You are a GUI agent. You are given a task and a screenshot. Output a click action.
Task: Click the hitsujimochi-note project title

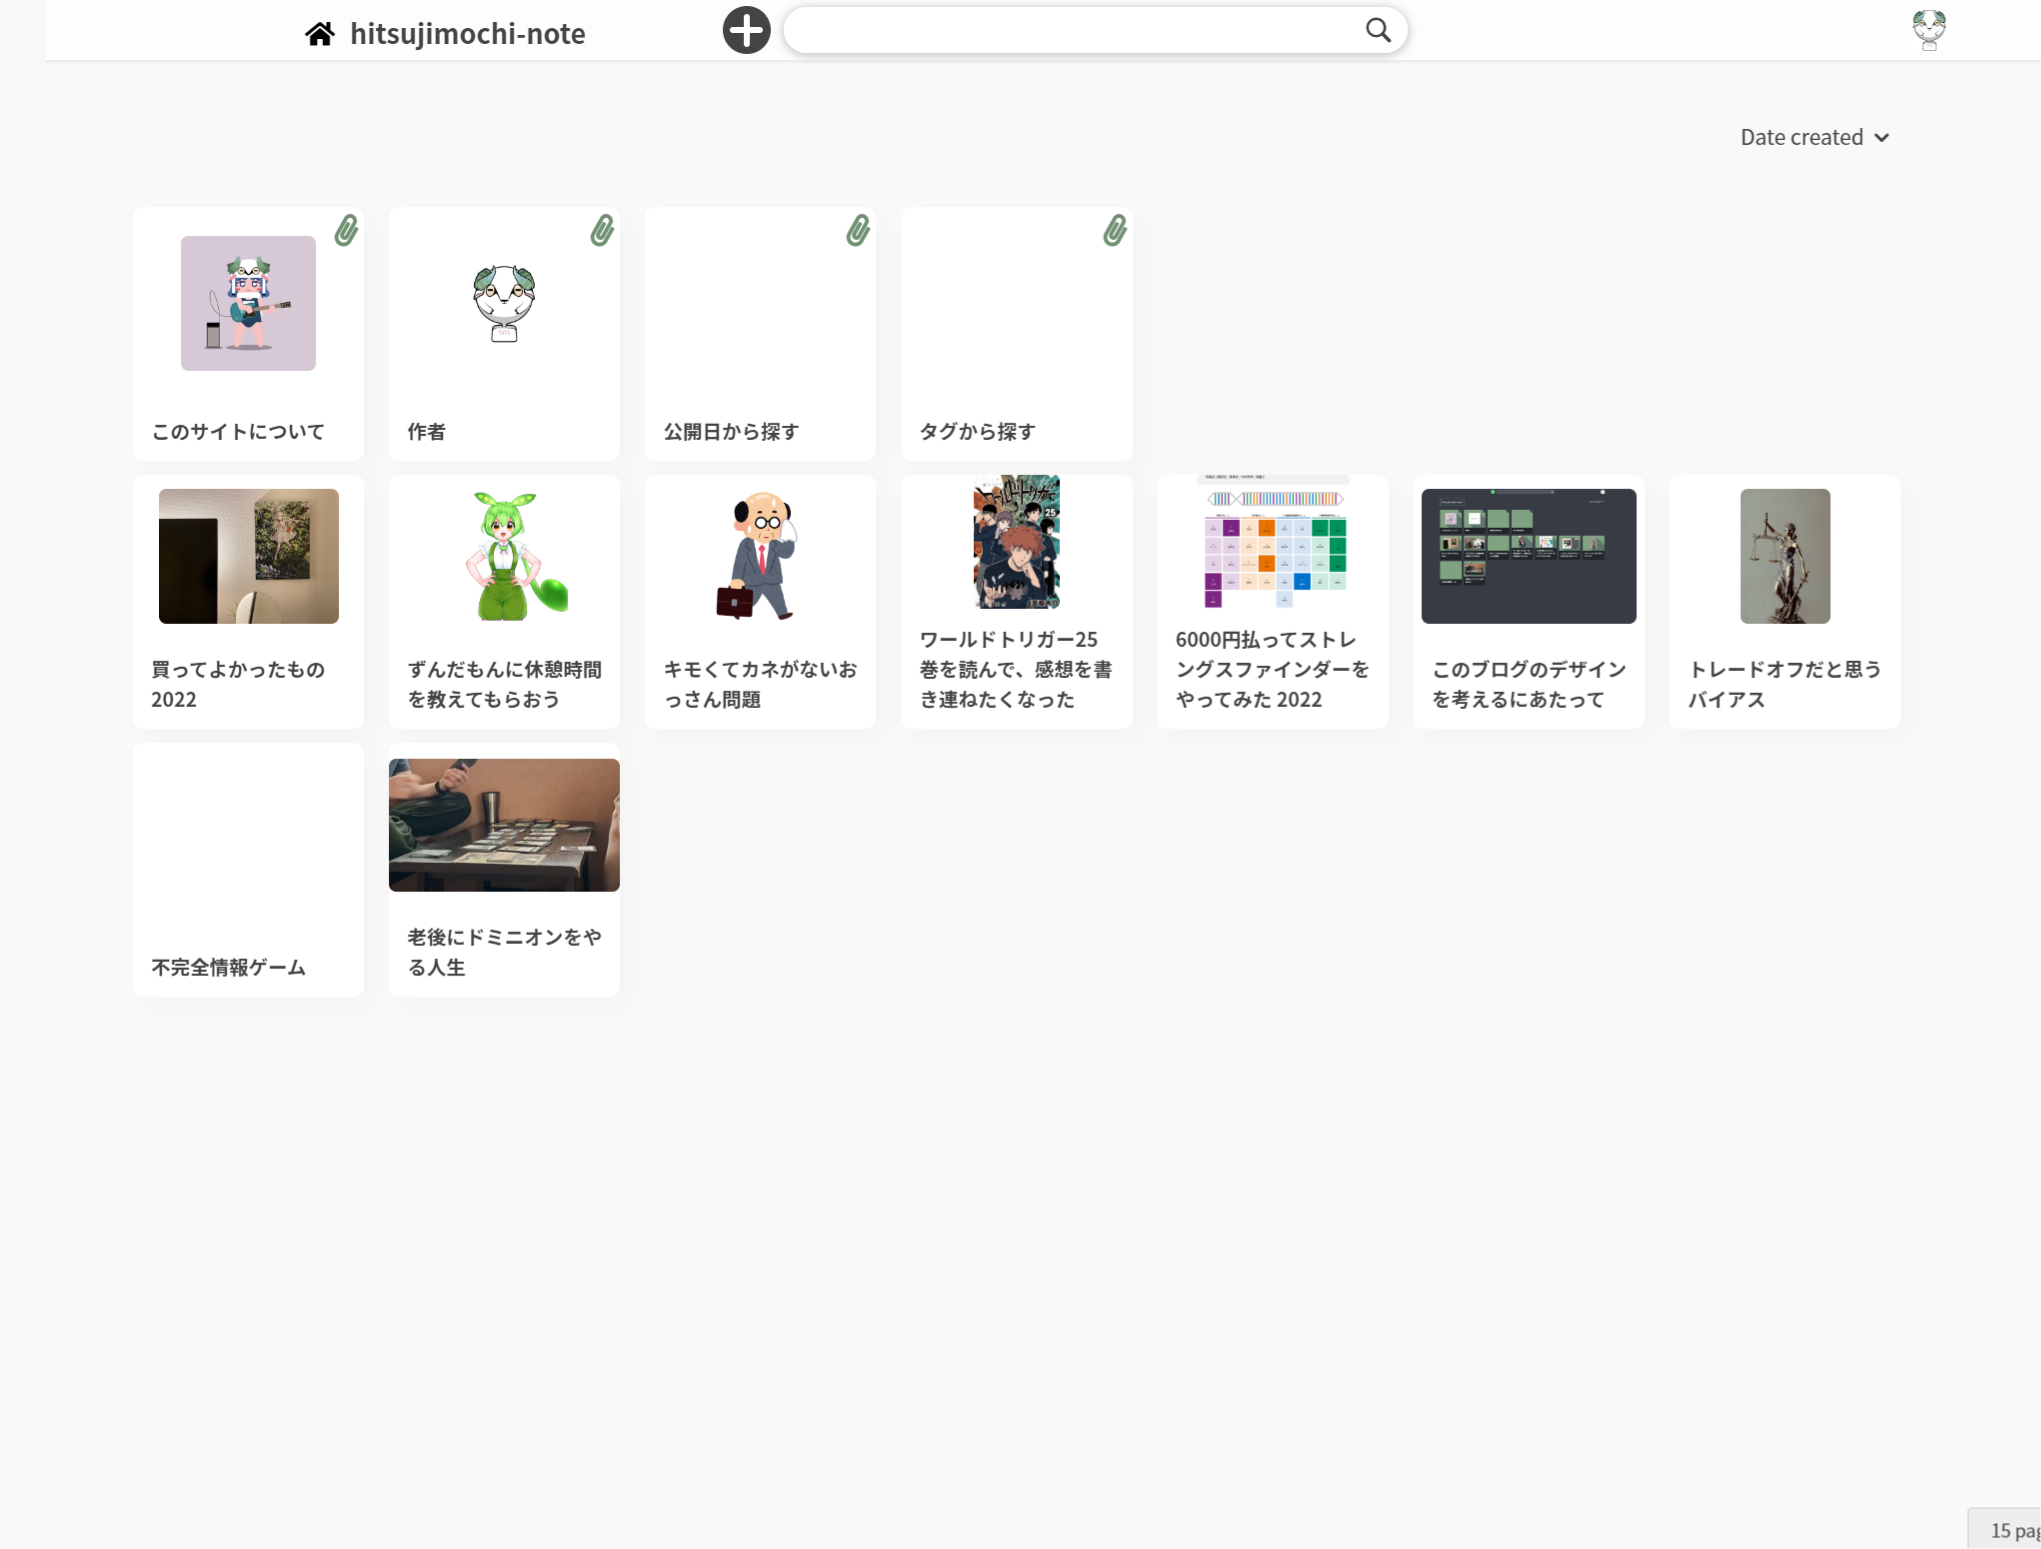click(467, 34)
